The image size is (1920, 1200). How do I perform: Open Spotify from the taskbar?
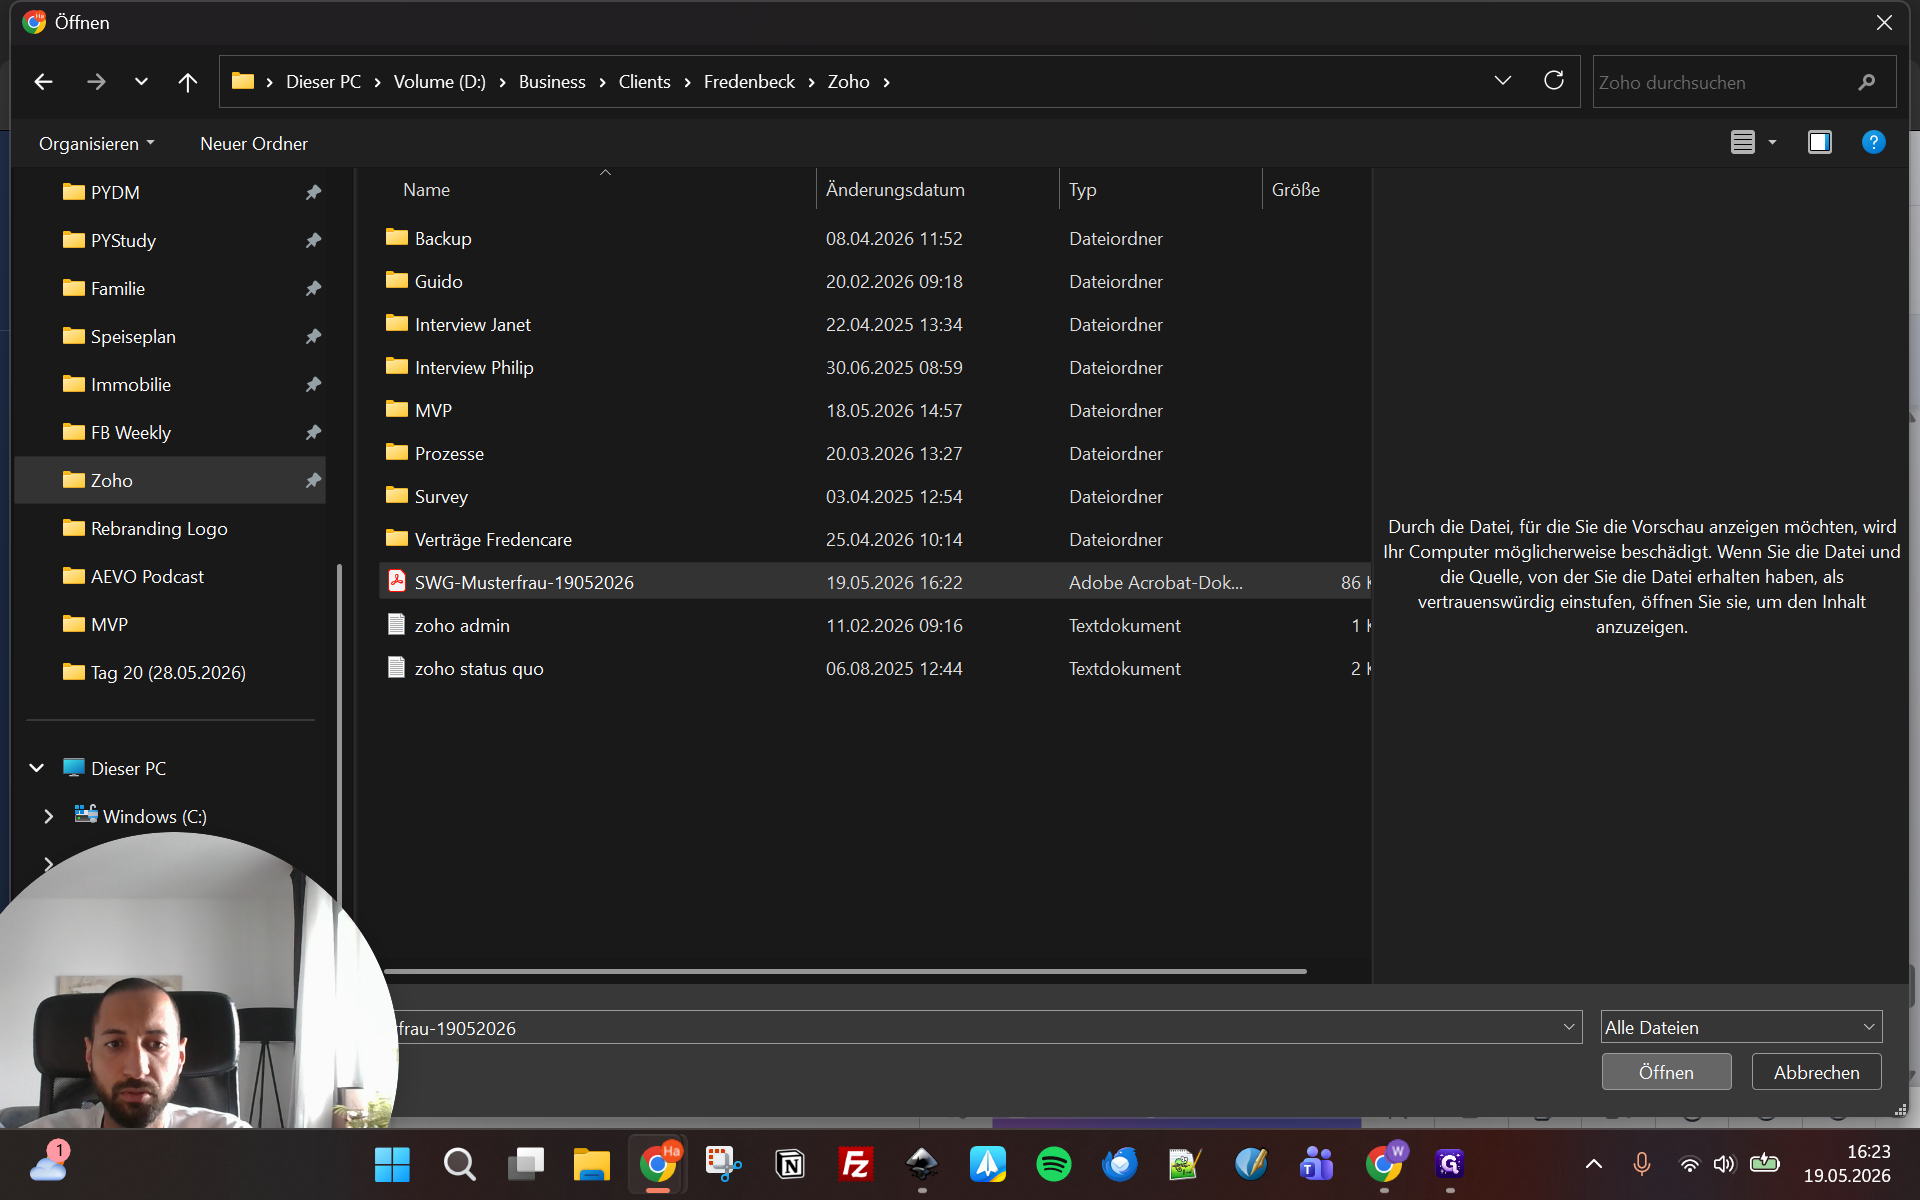(1054, 1164)
